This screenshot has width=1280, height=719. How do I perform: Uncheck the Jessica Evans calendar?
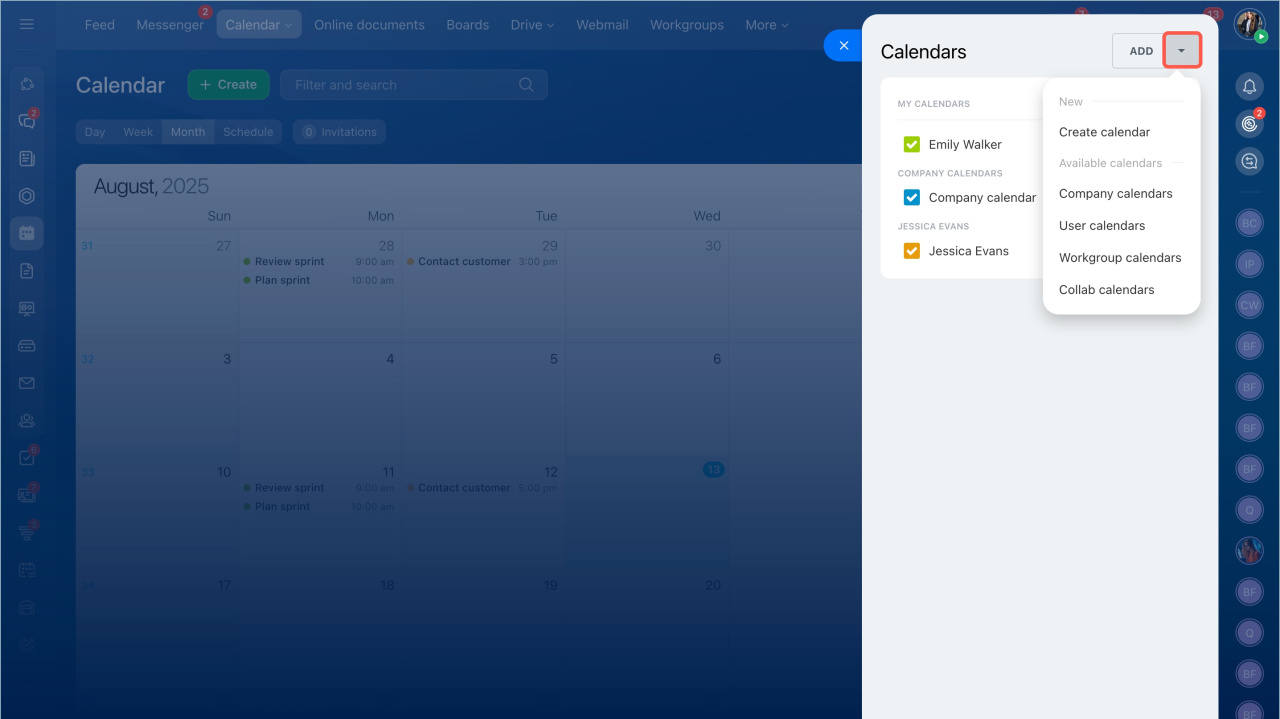[x=911, y=251]
